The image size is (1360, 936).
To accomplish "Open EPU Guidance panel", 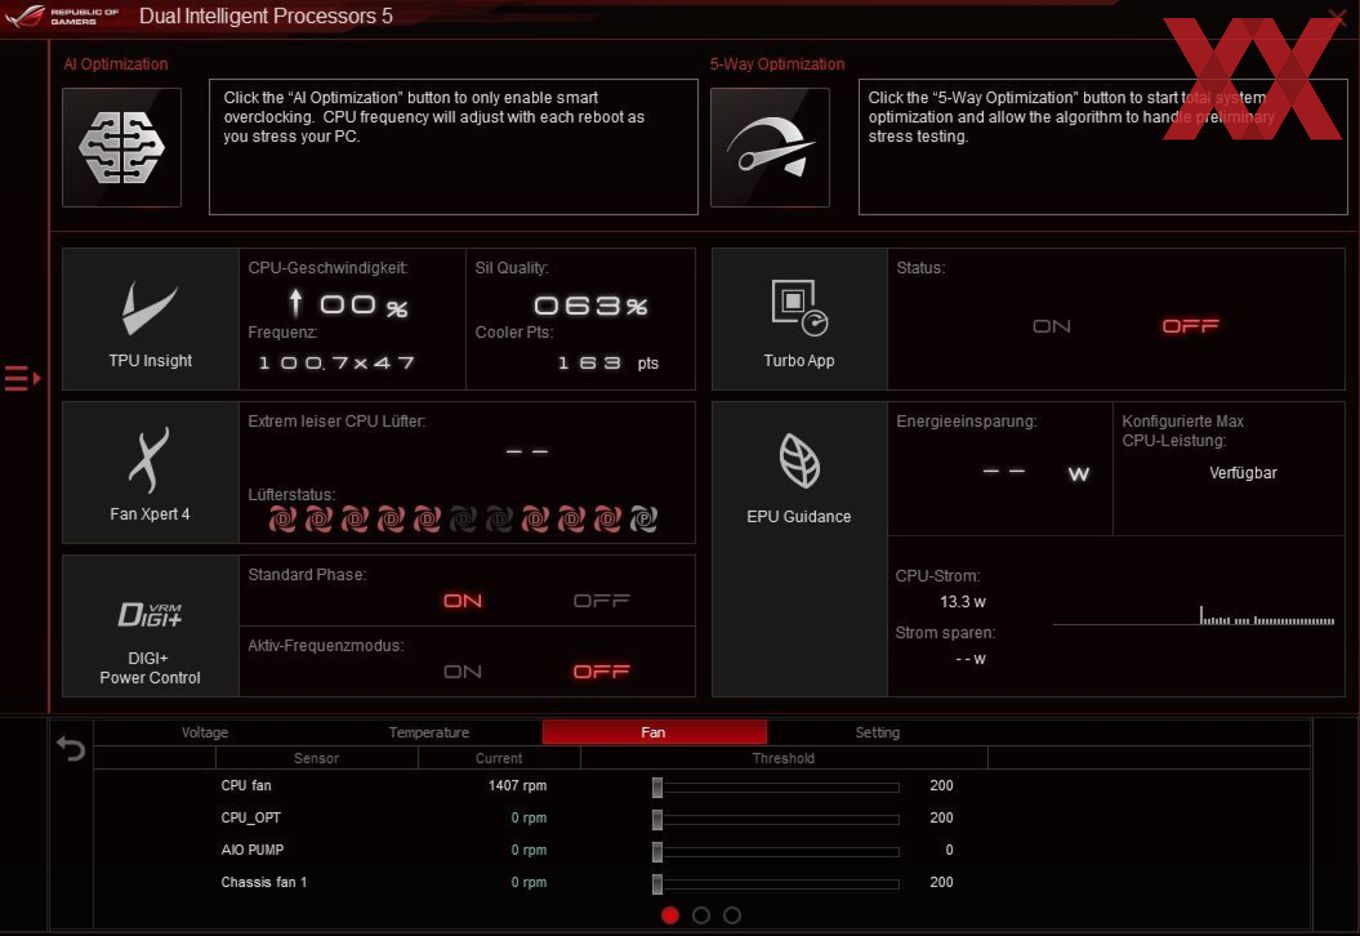I will click(x=799, y=549).
